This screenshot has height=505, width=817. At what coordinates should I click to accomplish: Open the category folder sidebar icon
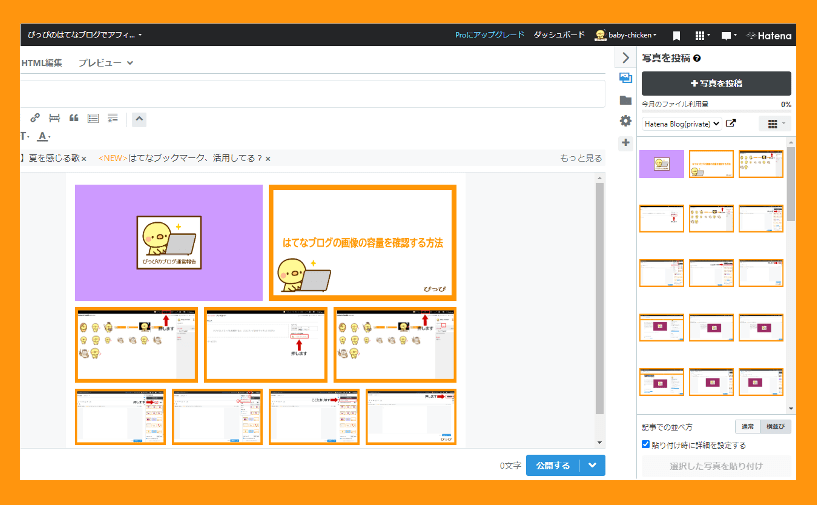pos(626,100)
